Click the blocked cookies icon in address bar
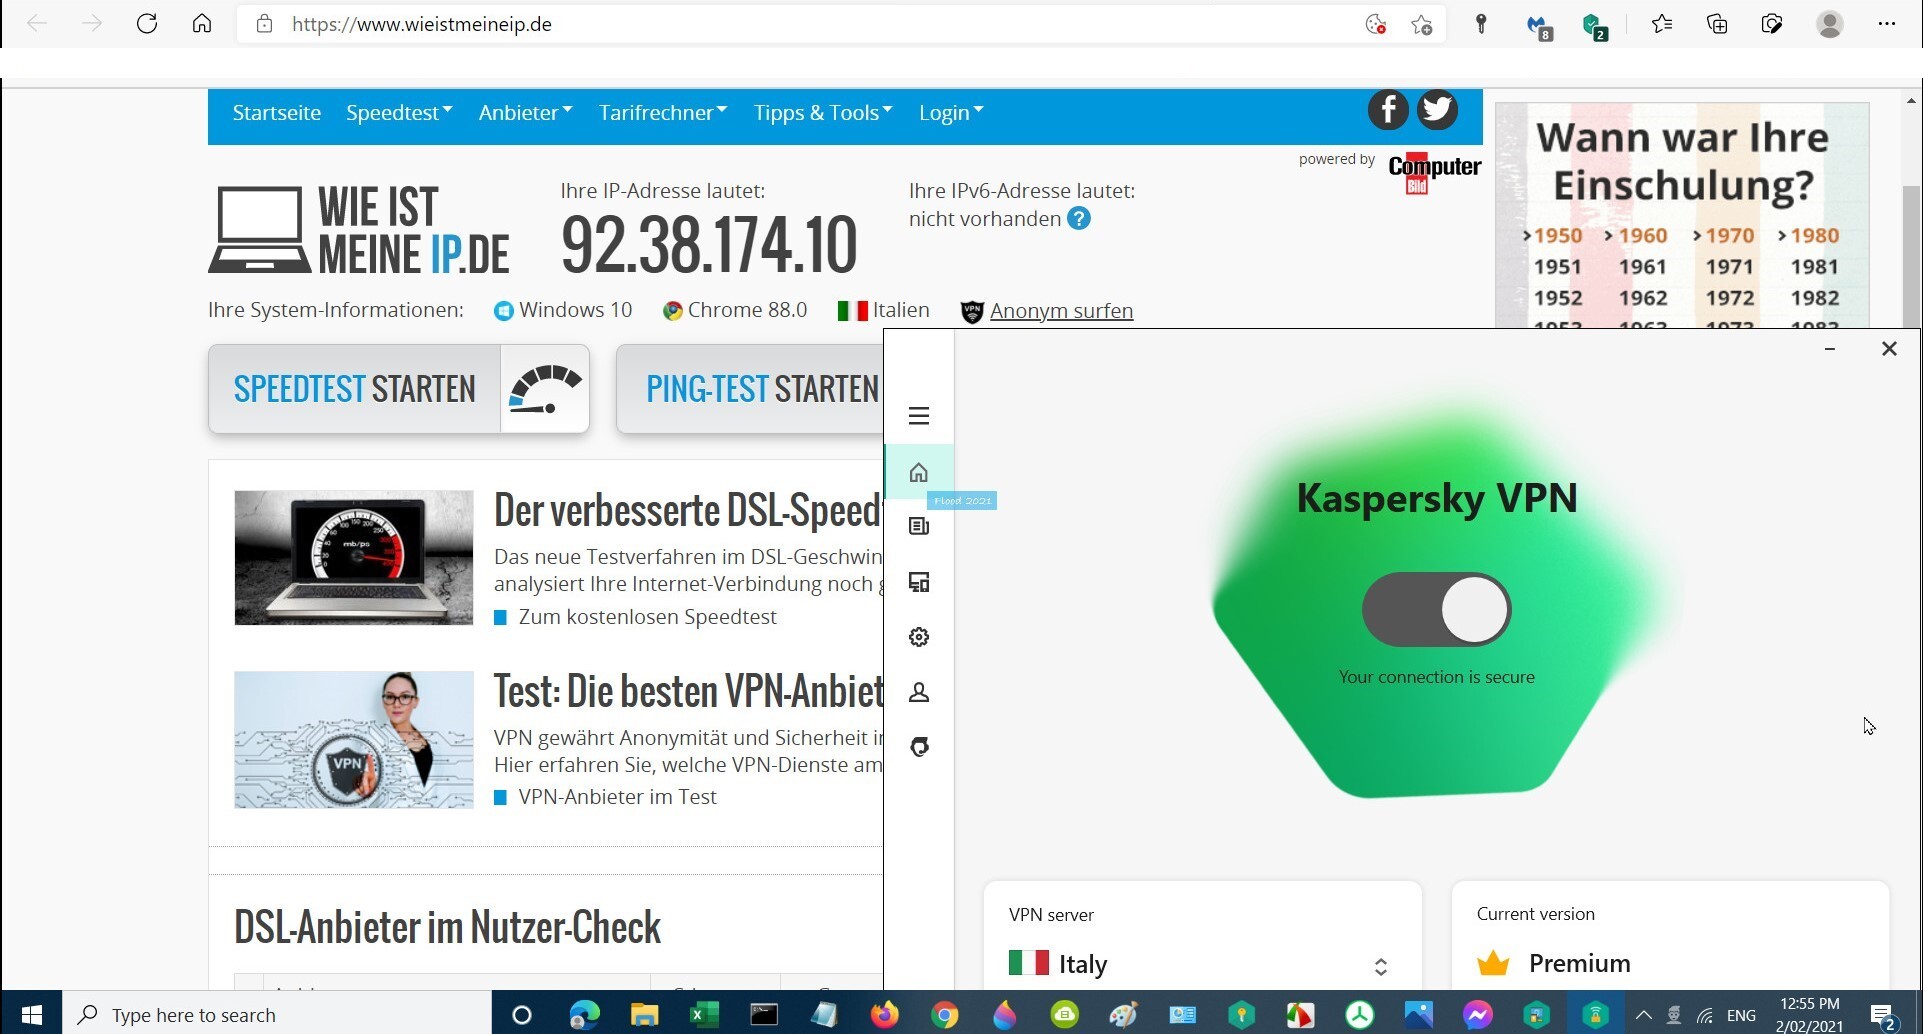The image size is (1923, 1034). pos(1376,25)
